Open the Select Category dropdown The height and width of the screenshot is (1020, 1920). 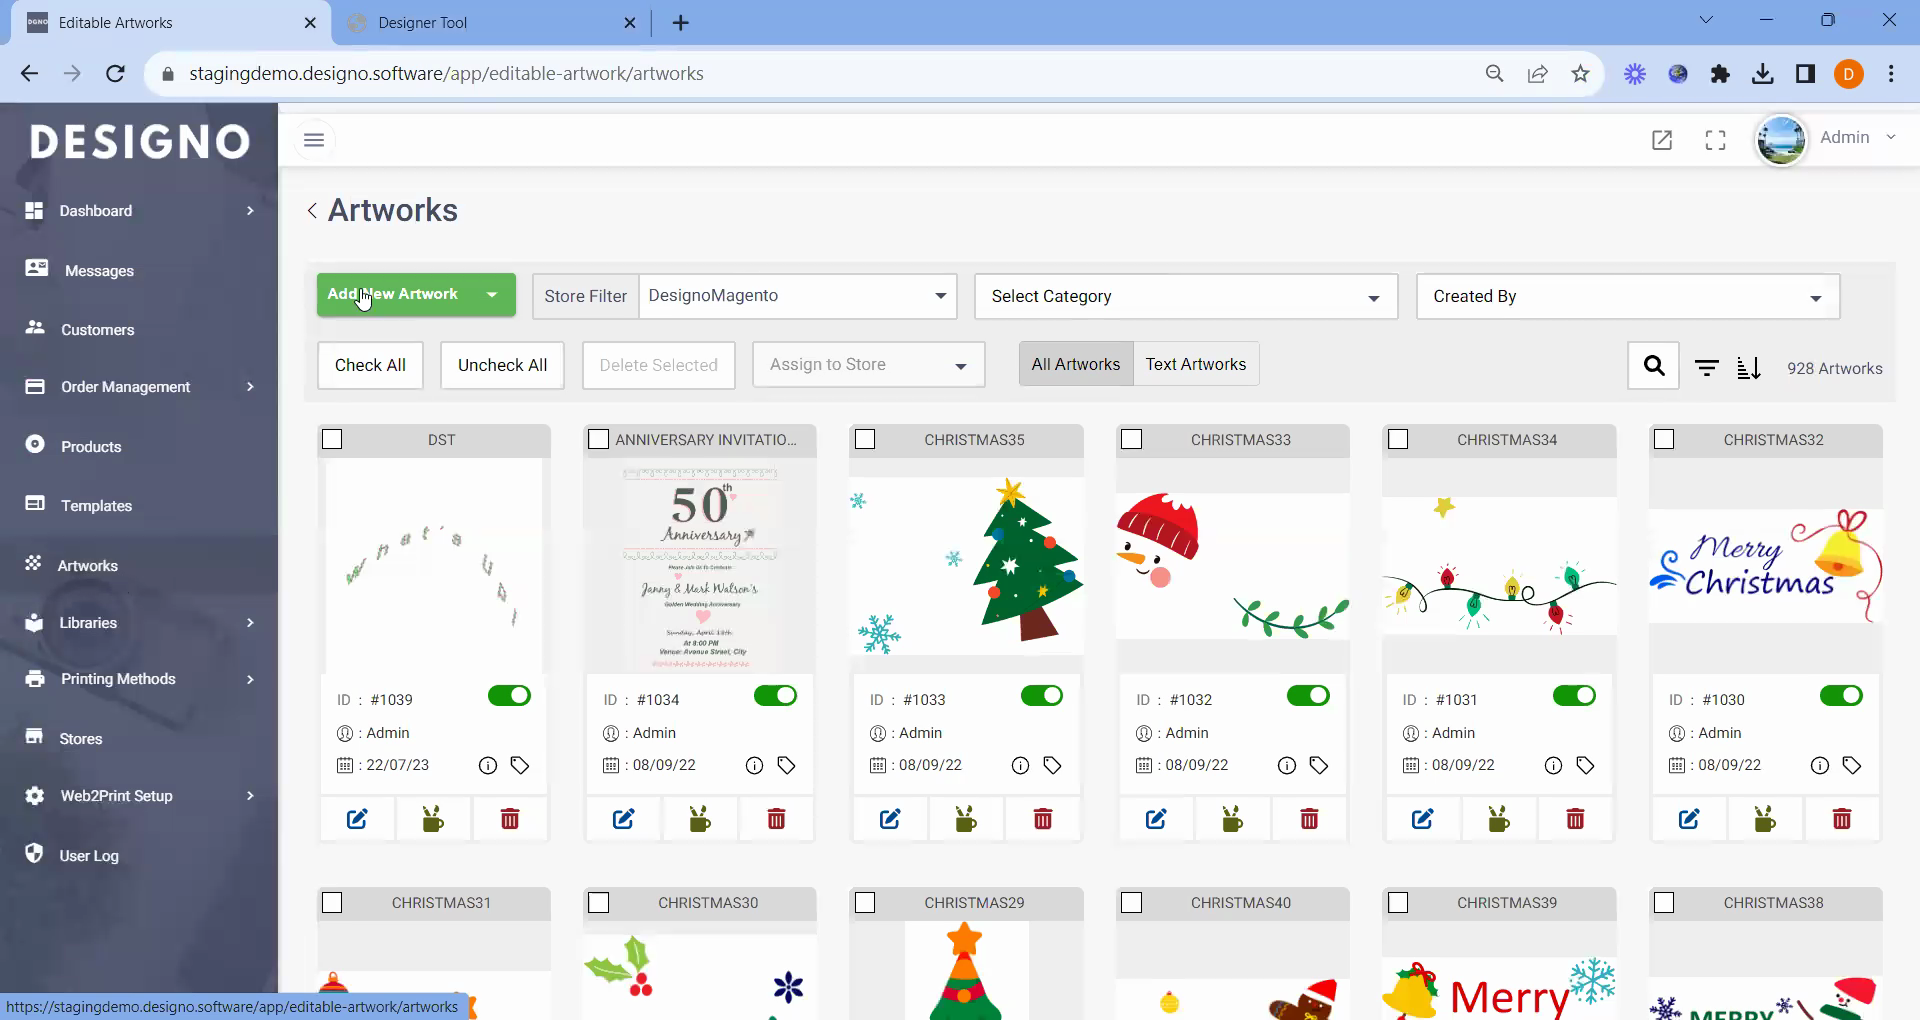coord(1185,297)
